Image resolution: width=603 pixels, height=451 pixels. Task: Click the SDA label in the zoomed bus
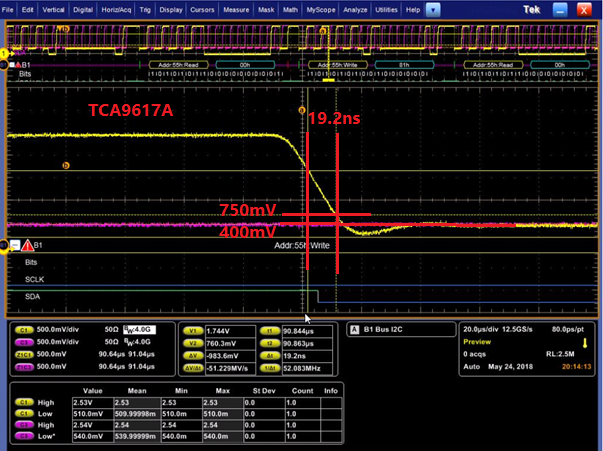[32, 296]
